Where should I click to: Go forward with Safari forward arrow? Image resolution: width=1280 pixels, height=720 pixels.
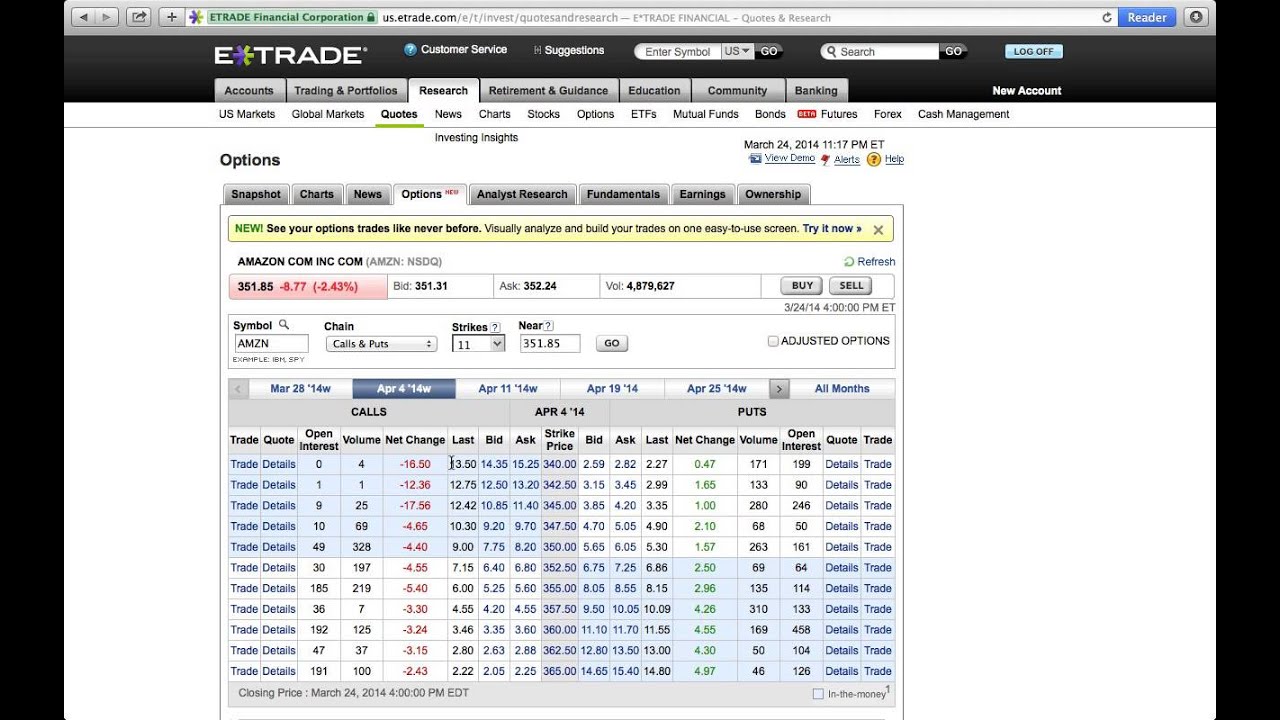coord(107,17)
